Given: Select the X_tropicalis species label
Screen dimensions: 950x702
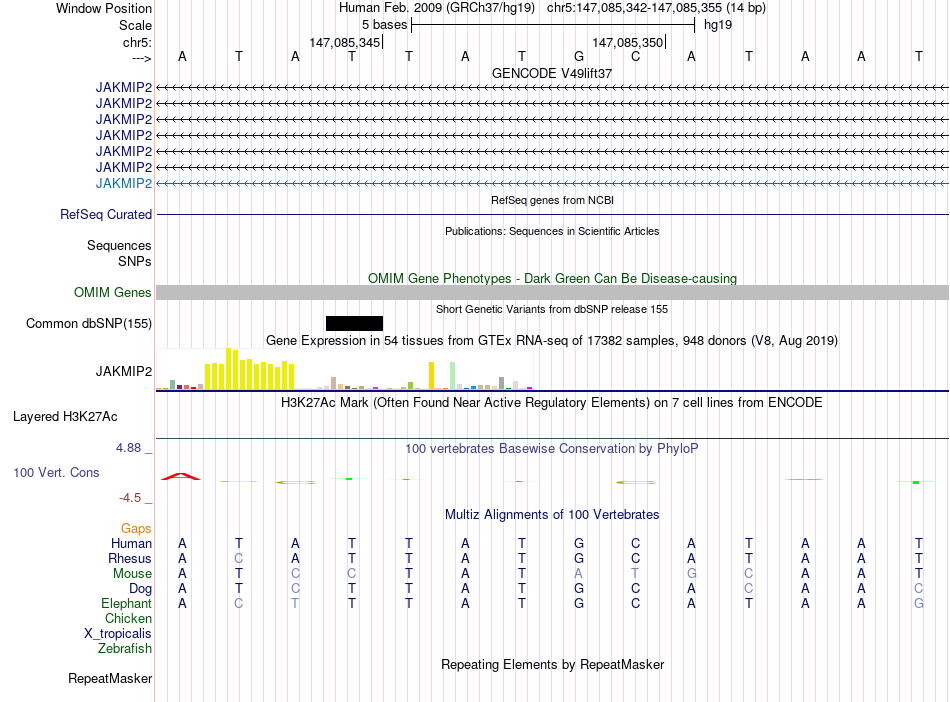Looking at the screenshot, I should (118, 634).
